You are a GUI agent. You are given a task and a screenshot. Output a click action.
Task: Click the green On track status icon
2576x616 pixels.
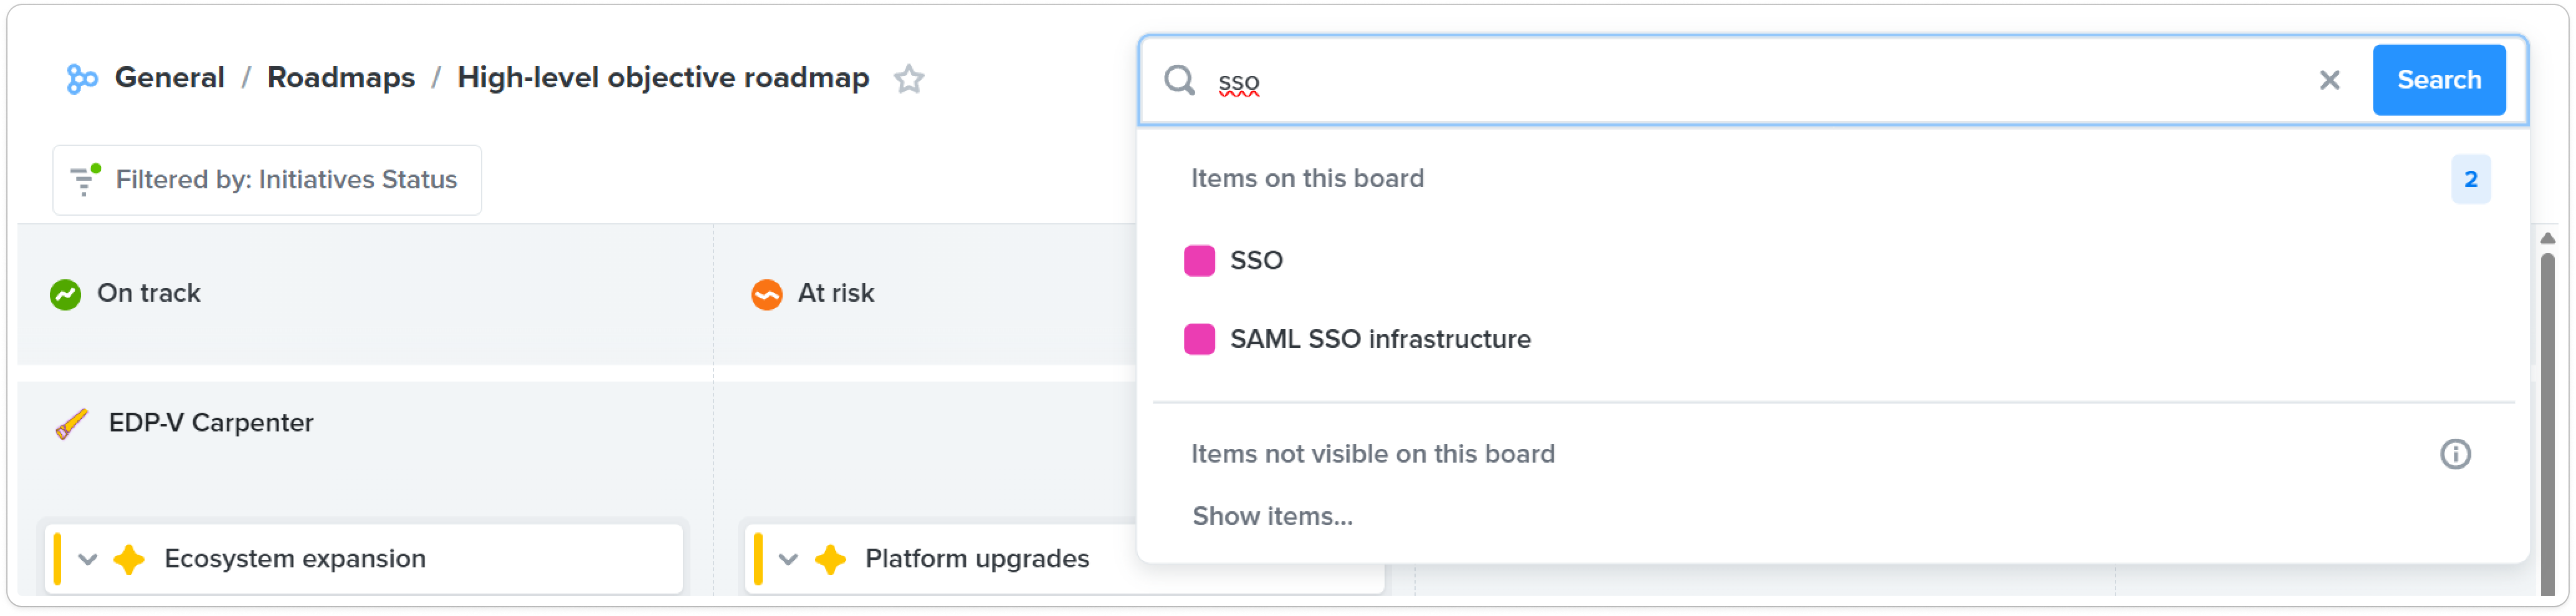click(66, 295)
